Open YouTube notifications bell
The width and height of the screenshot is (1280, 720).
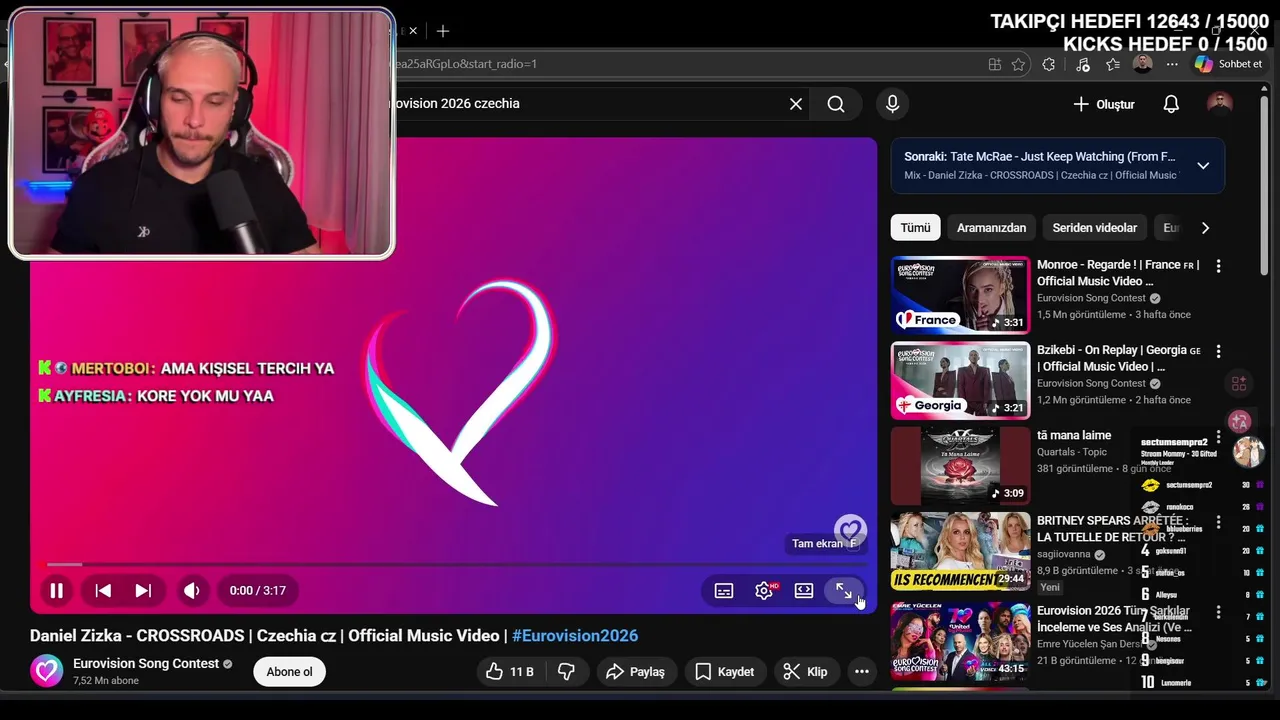tap(1171, 104)
